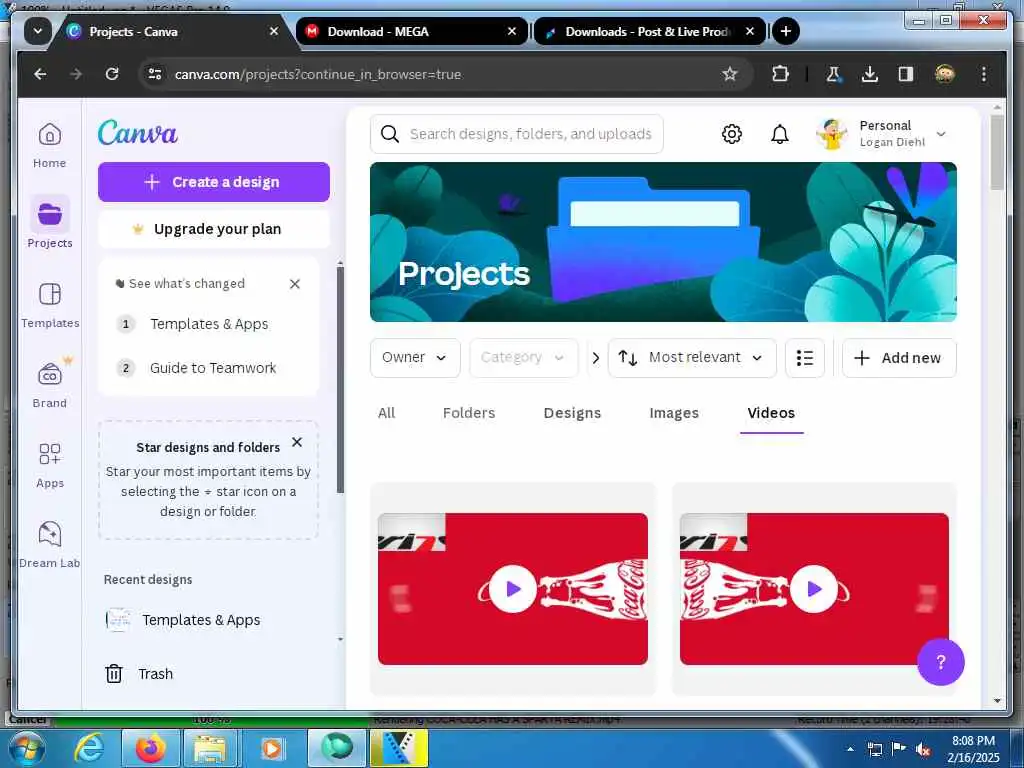Toggle the browser side panel icon
The height and width of the screenshot is (768, 1024).
pos(905,74)
